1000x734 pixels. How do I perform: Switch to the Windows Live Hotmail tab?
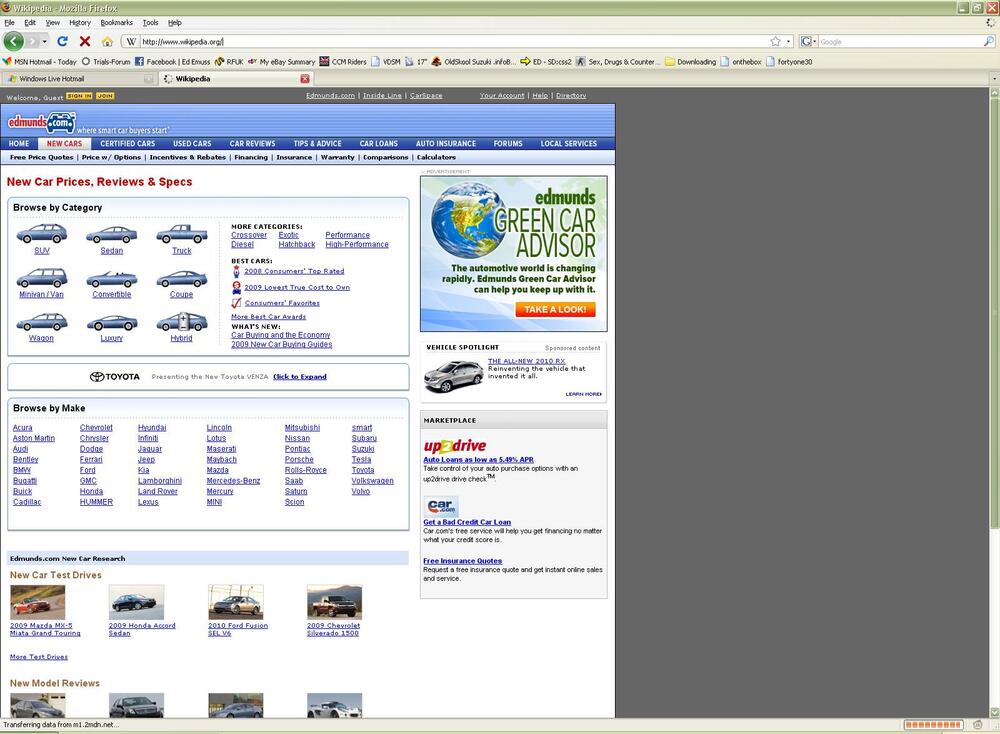point(78,78)
